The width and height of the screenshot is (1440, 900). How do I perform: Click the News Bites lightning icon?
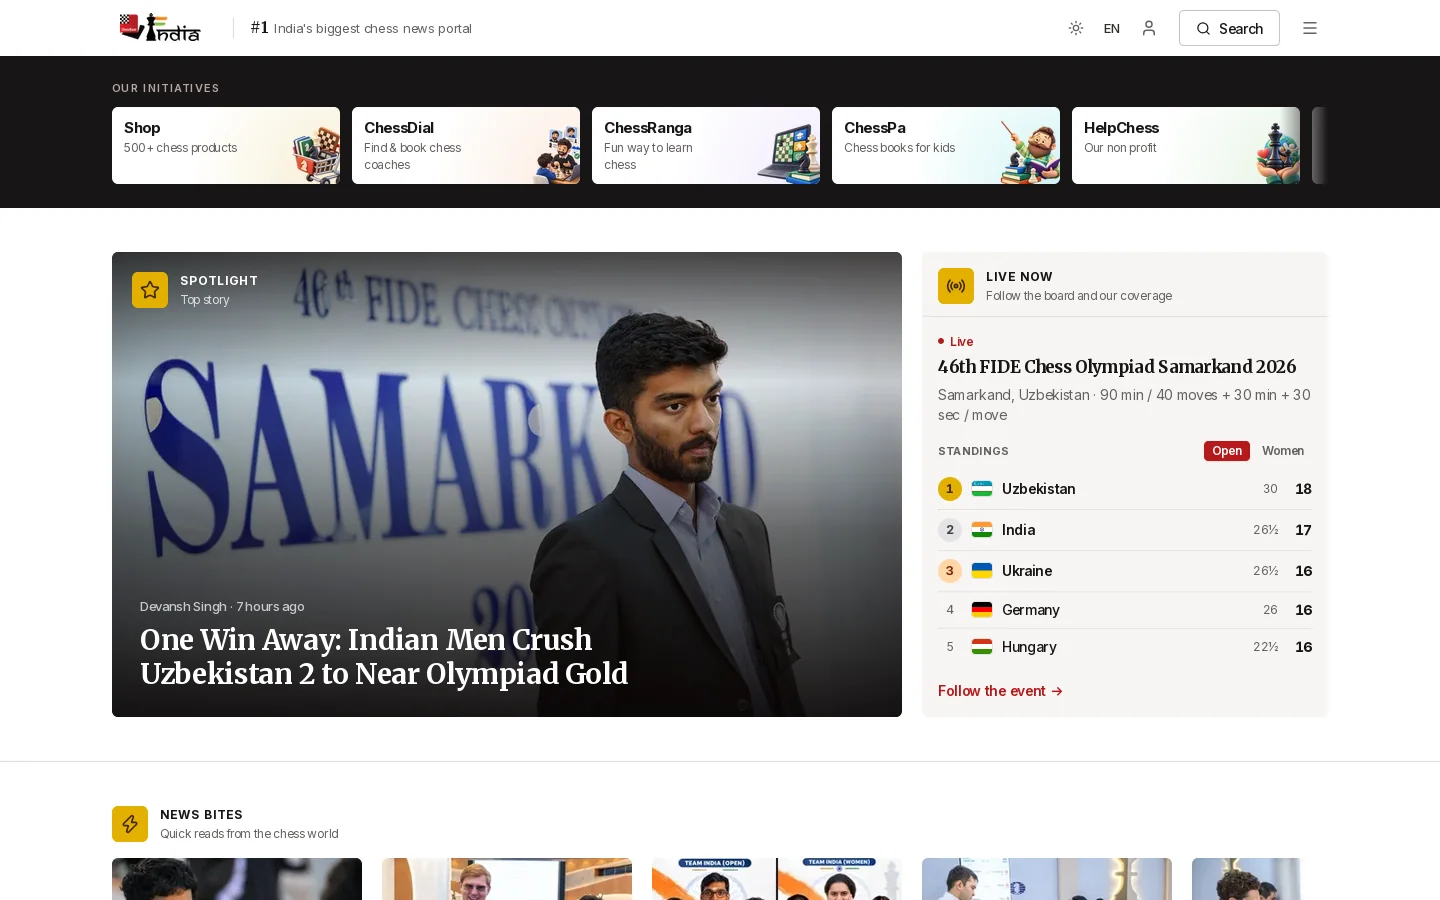coord(130,824)
